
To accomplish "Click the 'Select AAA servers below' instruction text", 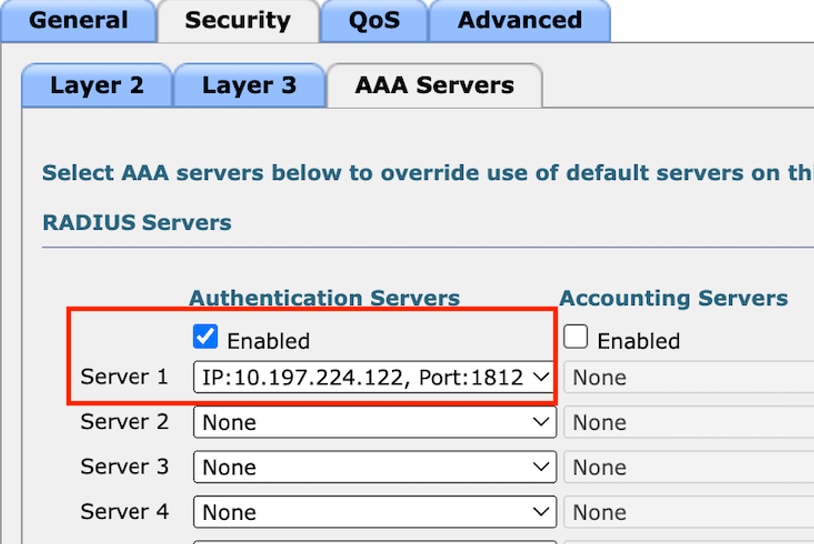I will click(x=428, y=173).
